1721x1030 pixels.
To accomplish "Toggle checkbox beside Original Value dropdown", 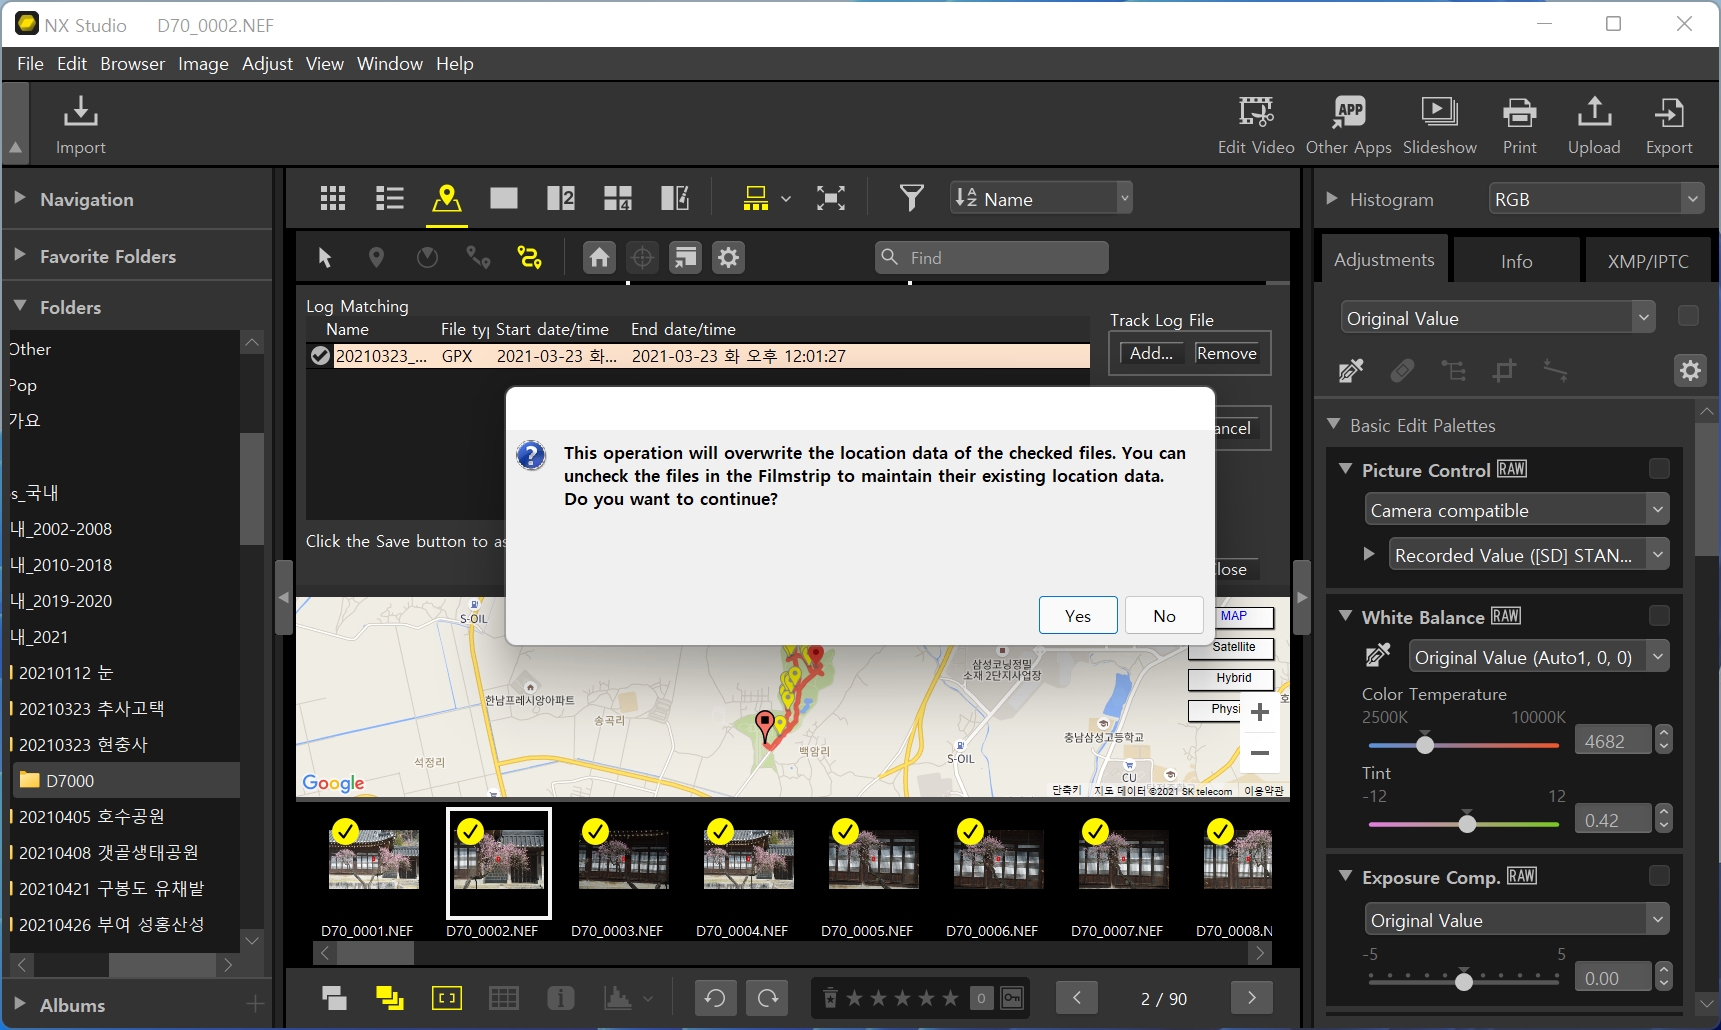I will tap(1688, 316).
